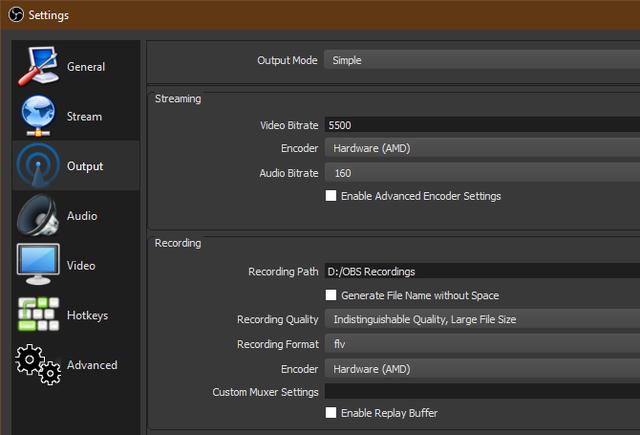Open the Audio Bitrate dropdown
This screenshot has height=435, width=640.
click(x=482, y=173)
